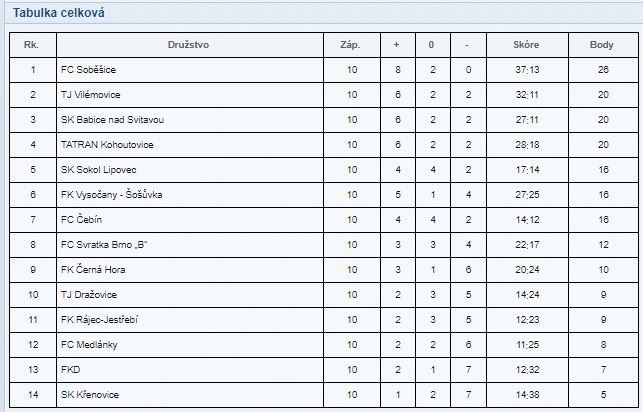Select FK Rájec-Jestřebí team name
This screenshot has height=412, width=643.
[100, 320]
